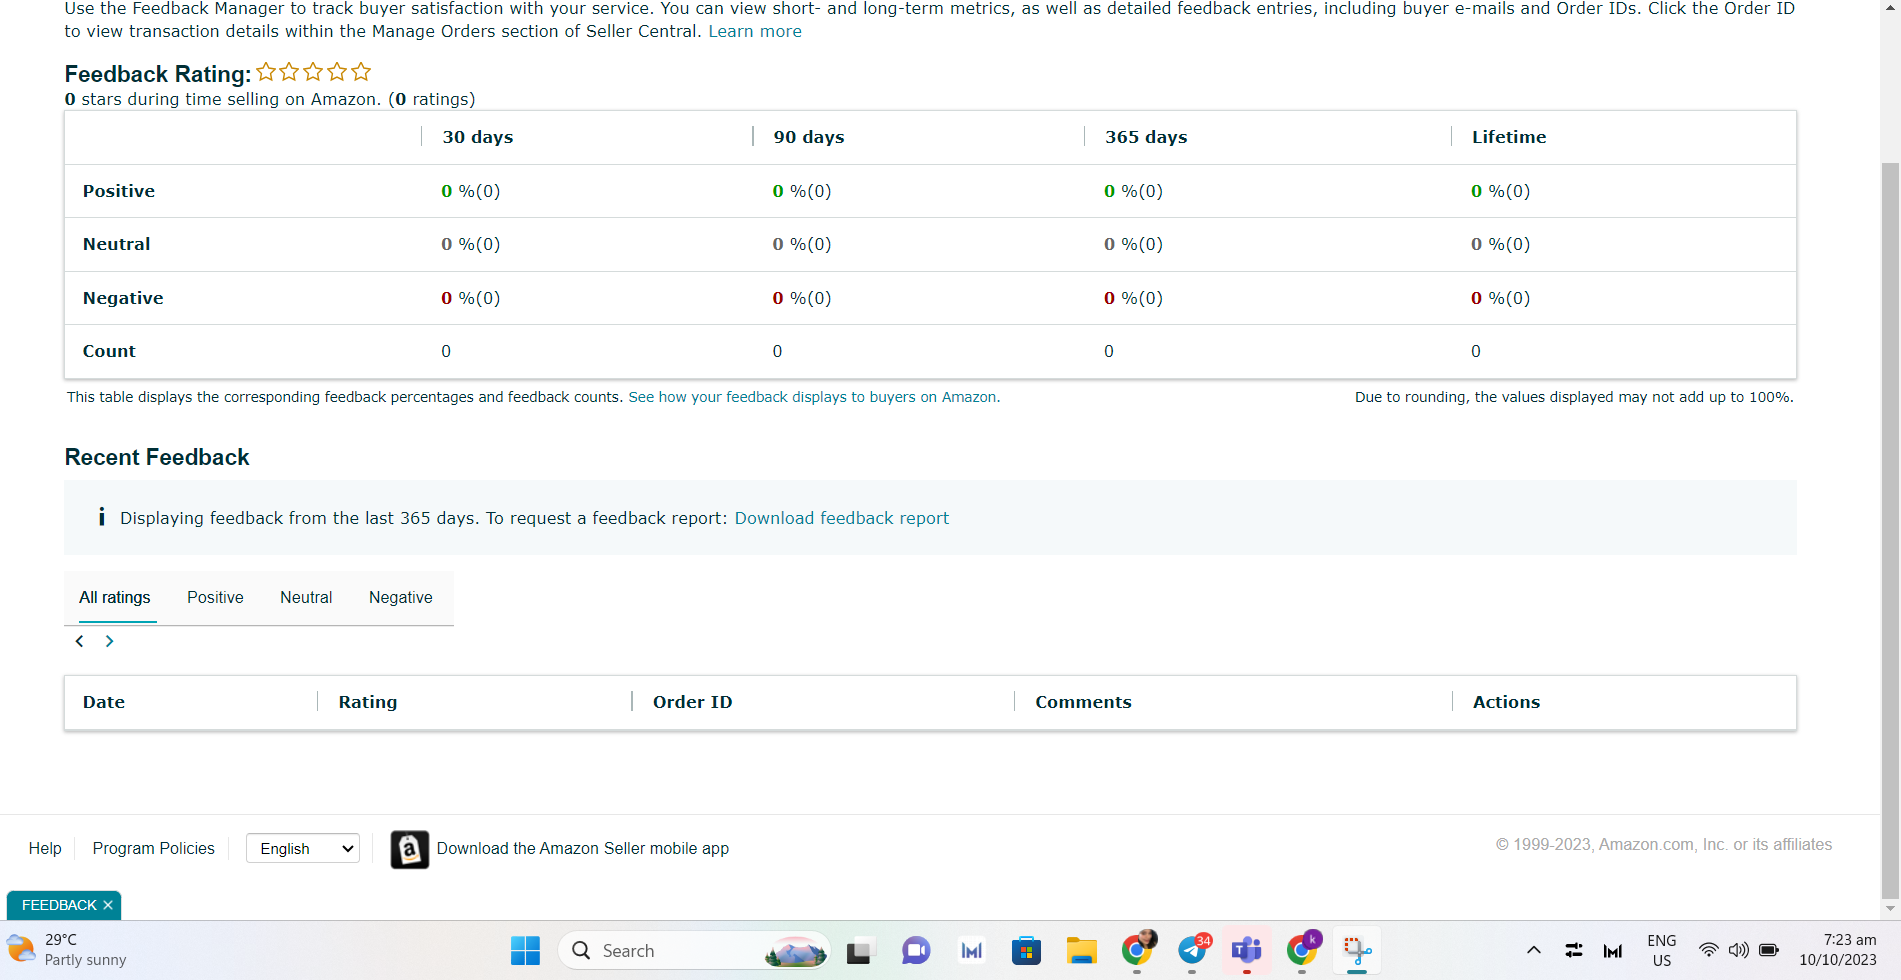Open the ENG US language indicator
The width and height of the screenshot is (1901, 980).
pyautogui.click(x=1662, y=950)
